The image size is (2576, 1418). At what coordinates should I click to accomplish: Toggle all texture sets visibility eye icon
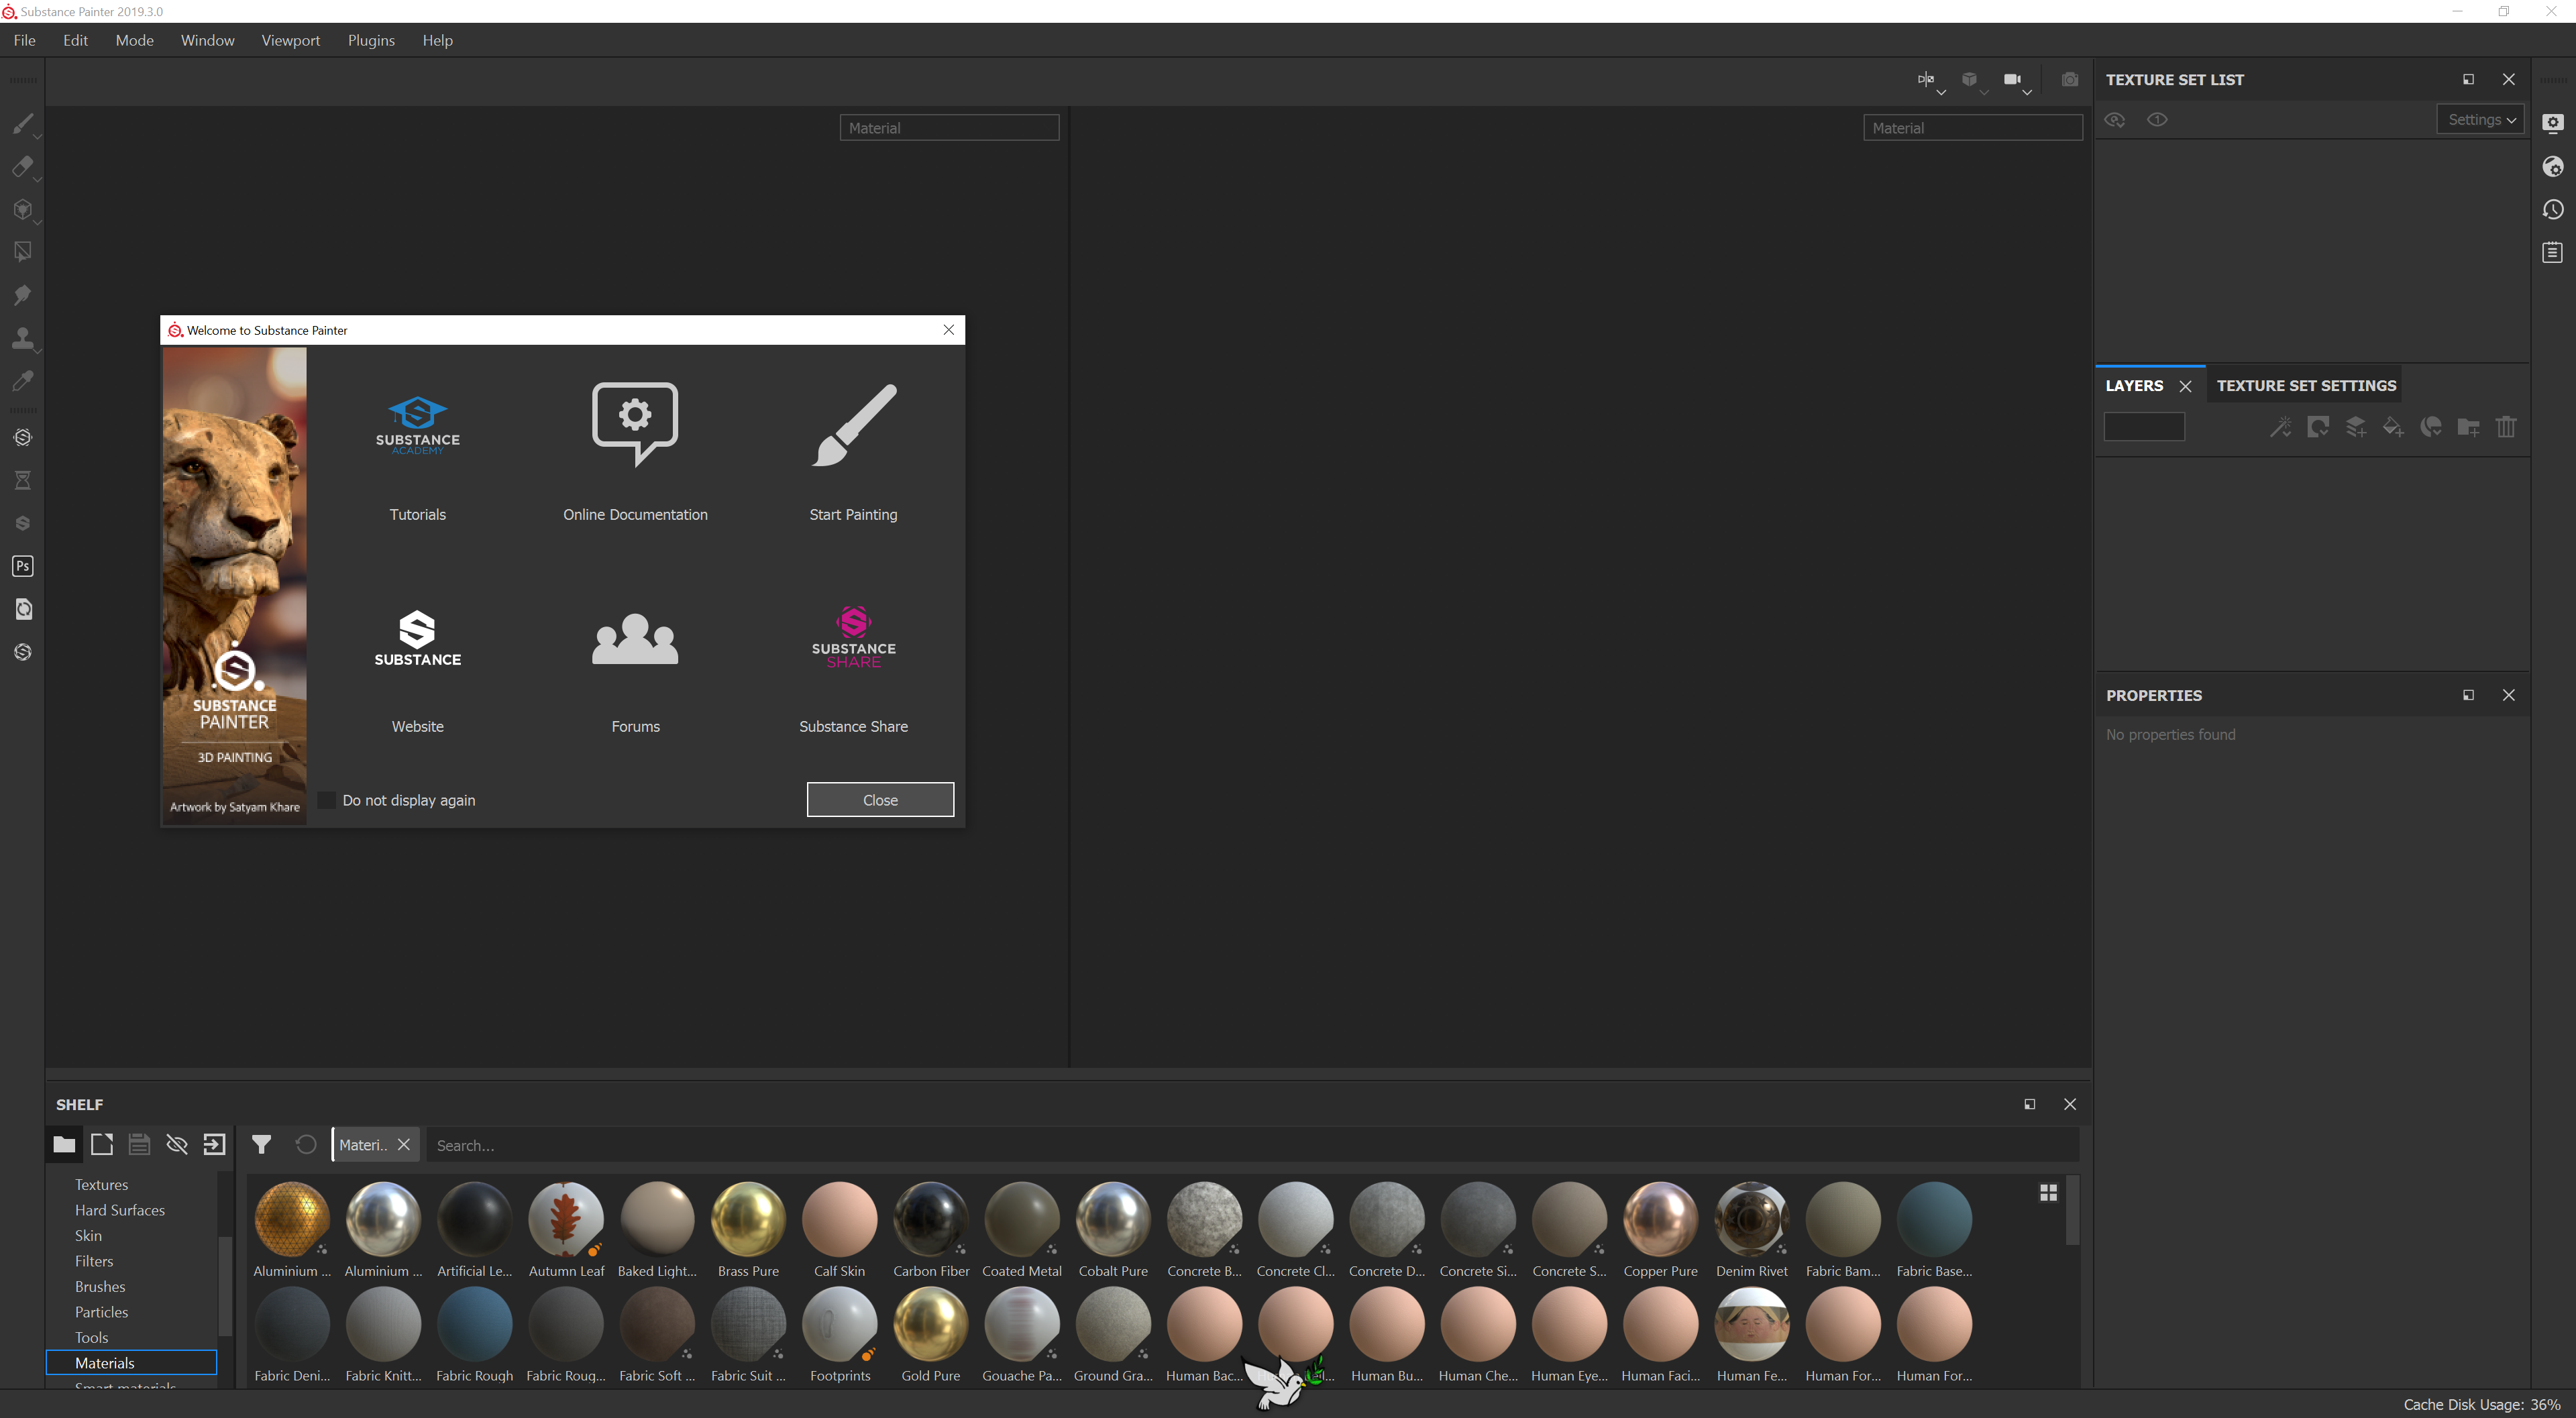pyautogui.click(x=2114, y=120)
